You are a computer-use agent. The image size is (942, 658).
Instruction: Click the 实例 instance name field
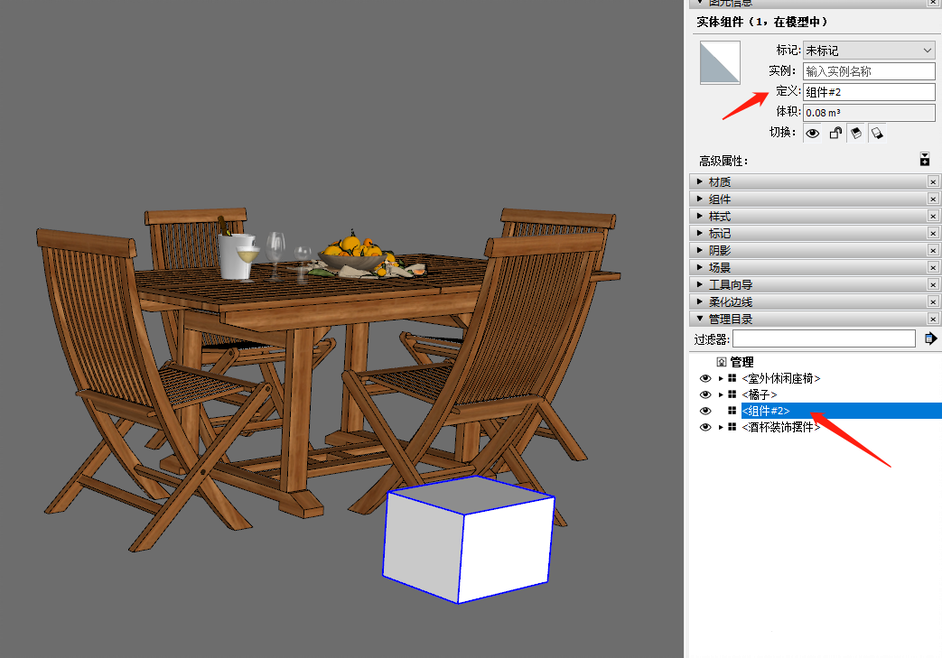pos(869,71)
